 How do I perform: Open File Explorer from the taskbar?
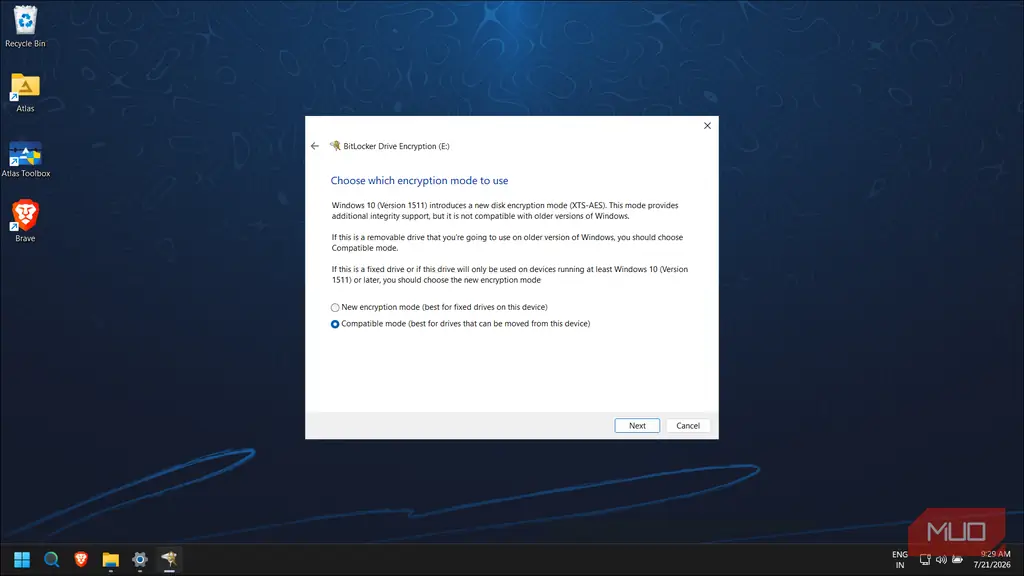pos(110,560)
